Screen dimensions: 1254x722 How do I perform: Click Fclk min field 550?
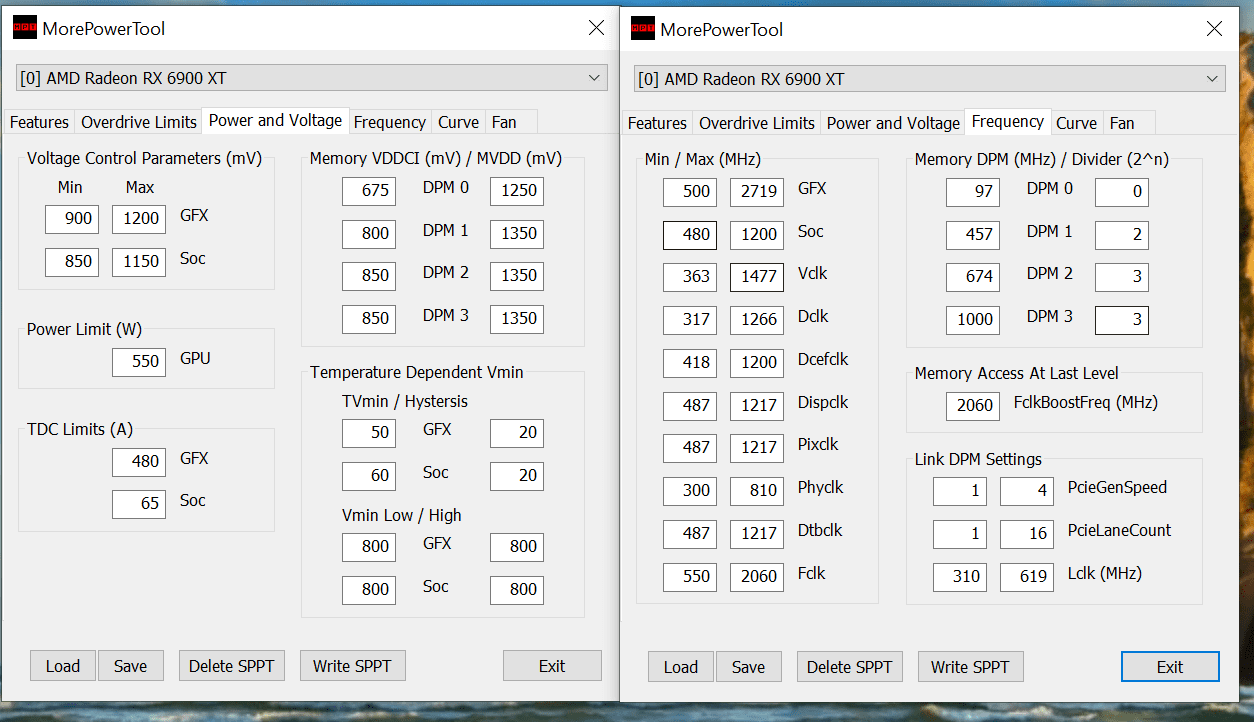(x=690, y=577)
